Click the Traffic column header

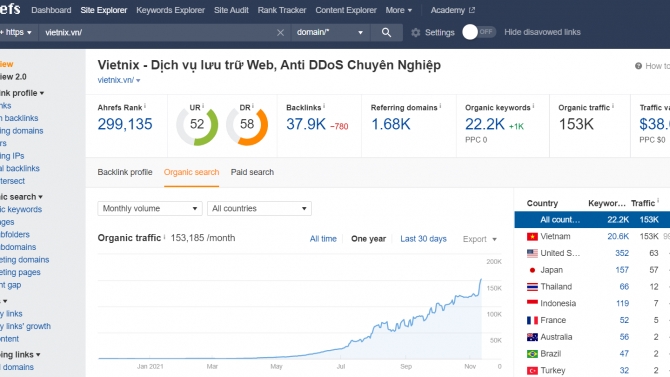643,203
